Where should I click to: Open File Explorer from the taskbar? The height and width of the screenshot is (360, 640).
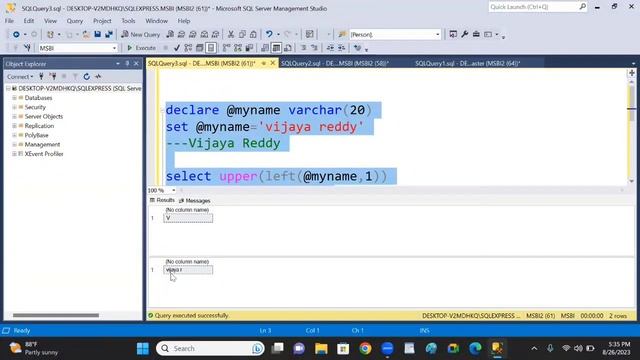point(321,348)
